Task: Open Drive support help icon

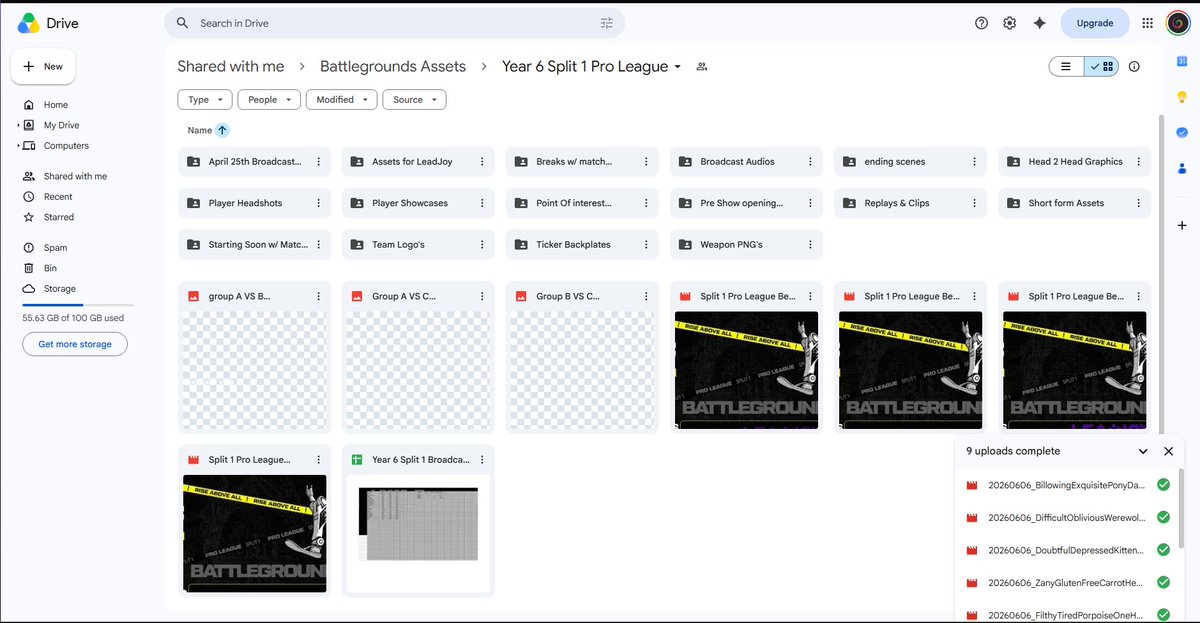Action: click(981, 23)
